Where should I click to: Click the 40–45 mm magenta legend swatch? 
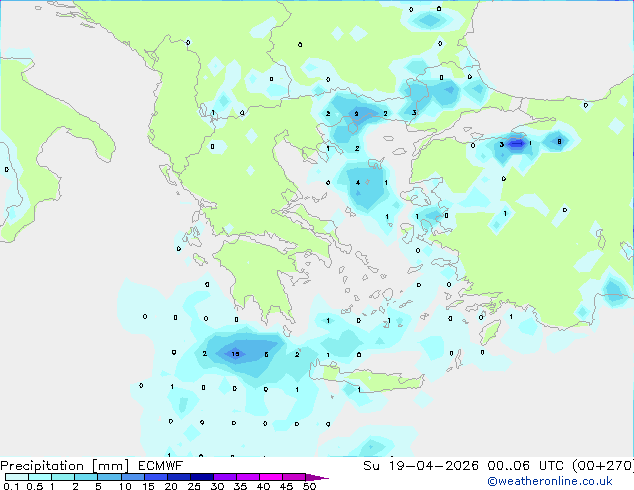click(271, 477)
